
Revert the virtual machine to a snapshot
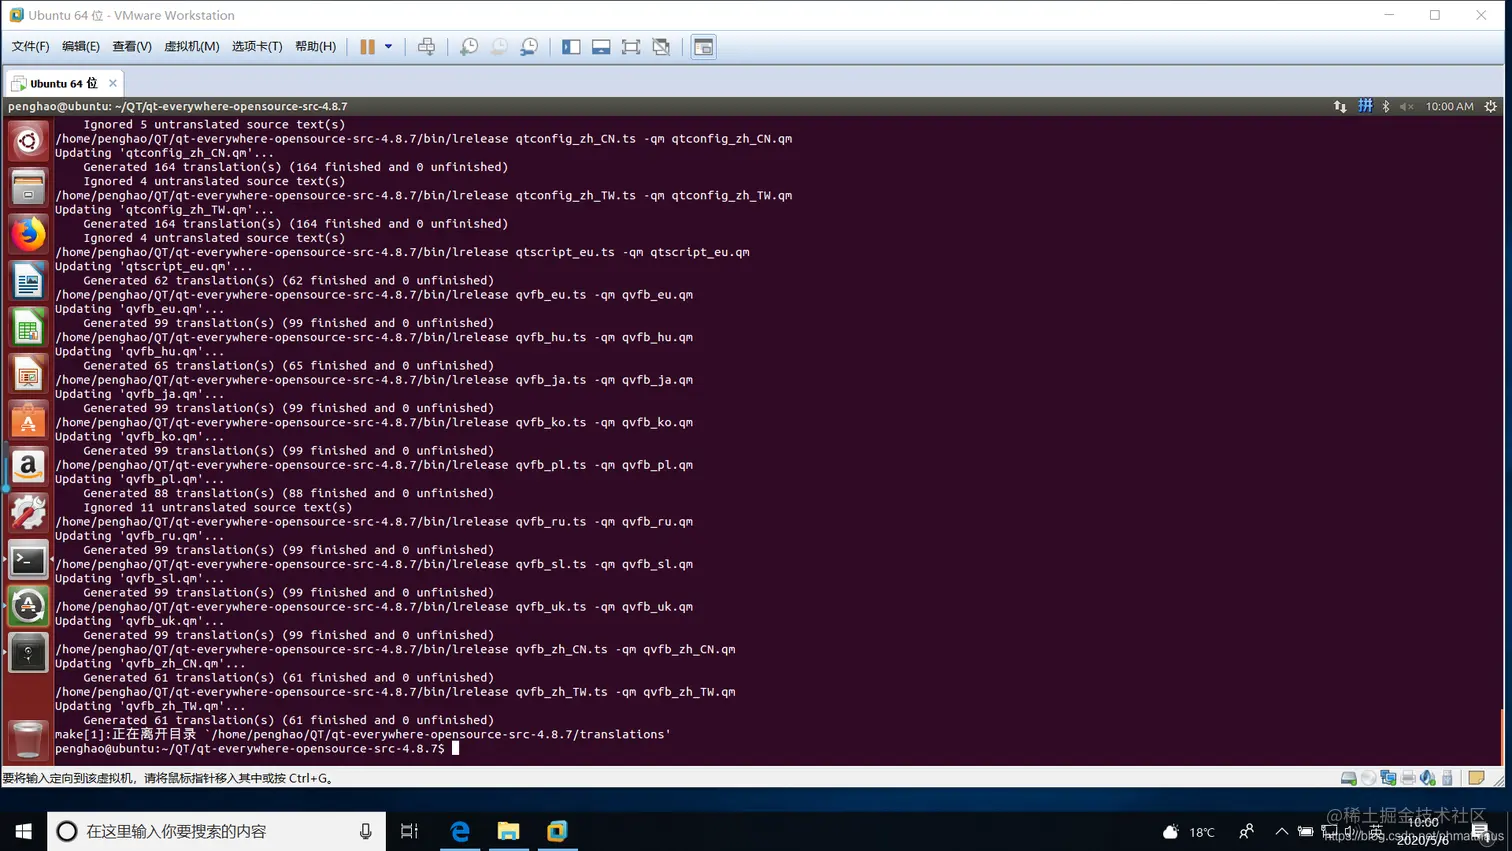(499, 46)
